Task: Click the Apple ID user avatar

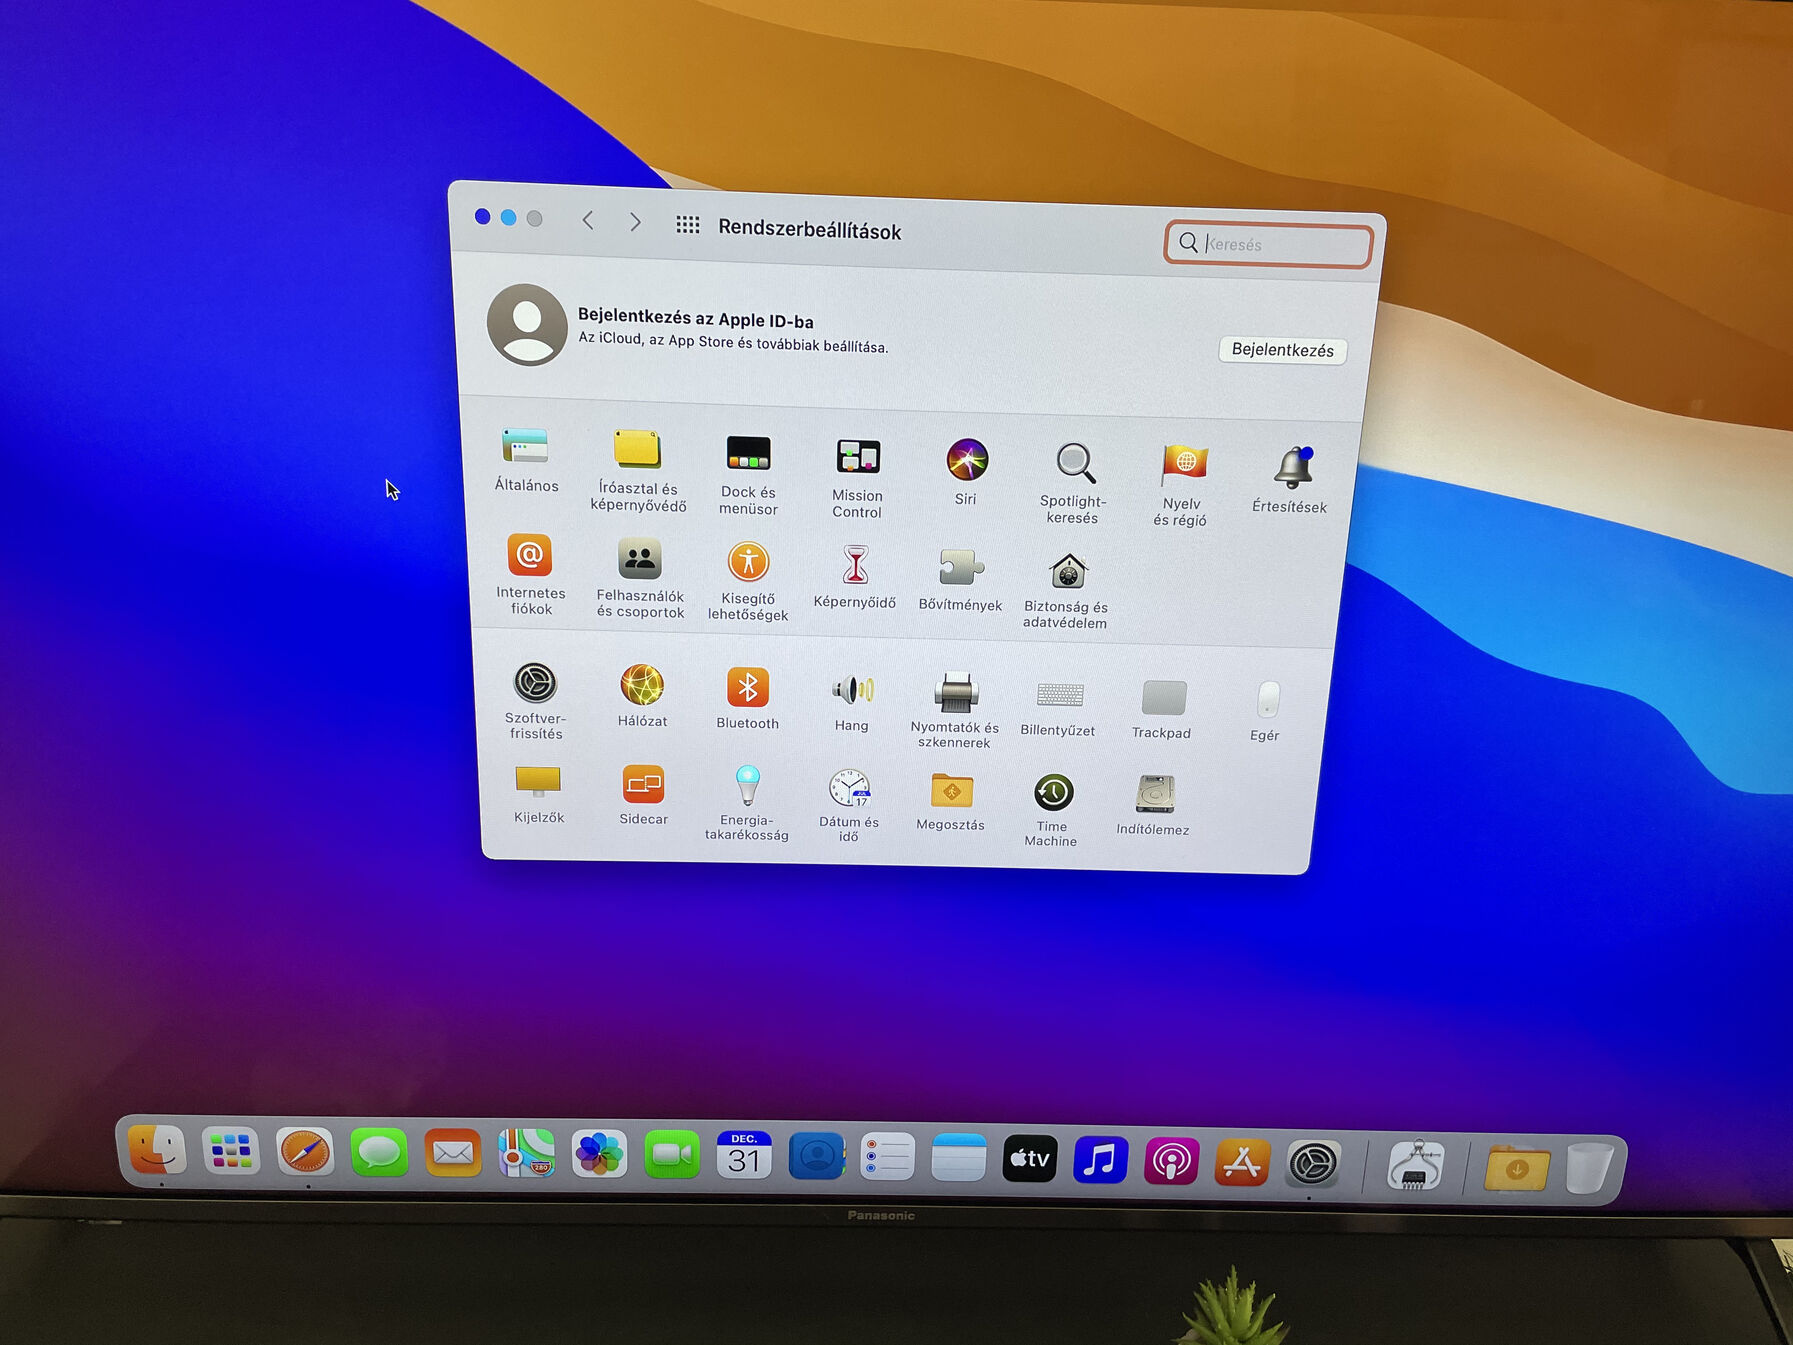Action: 527,325
